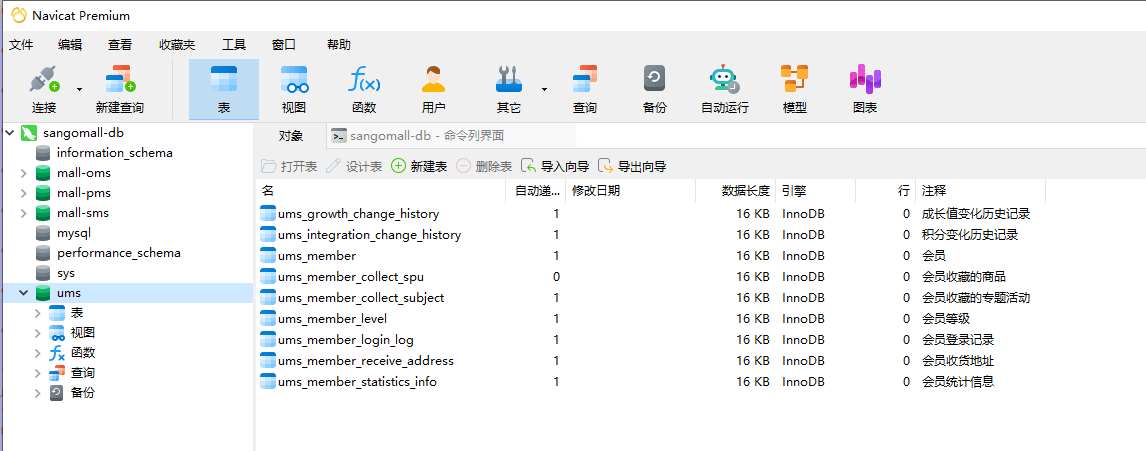Screen dimensions: 1146x451
Task: Sort by the 名 (Name) column header
Action: 380,191
